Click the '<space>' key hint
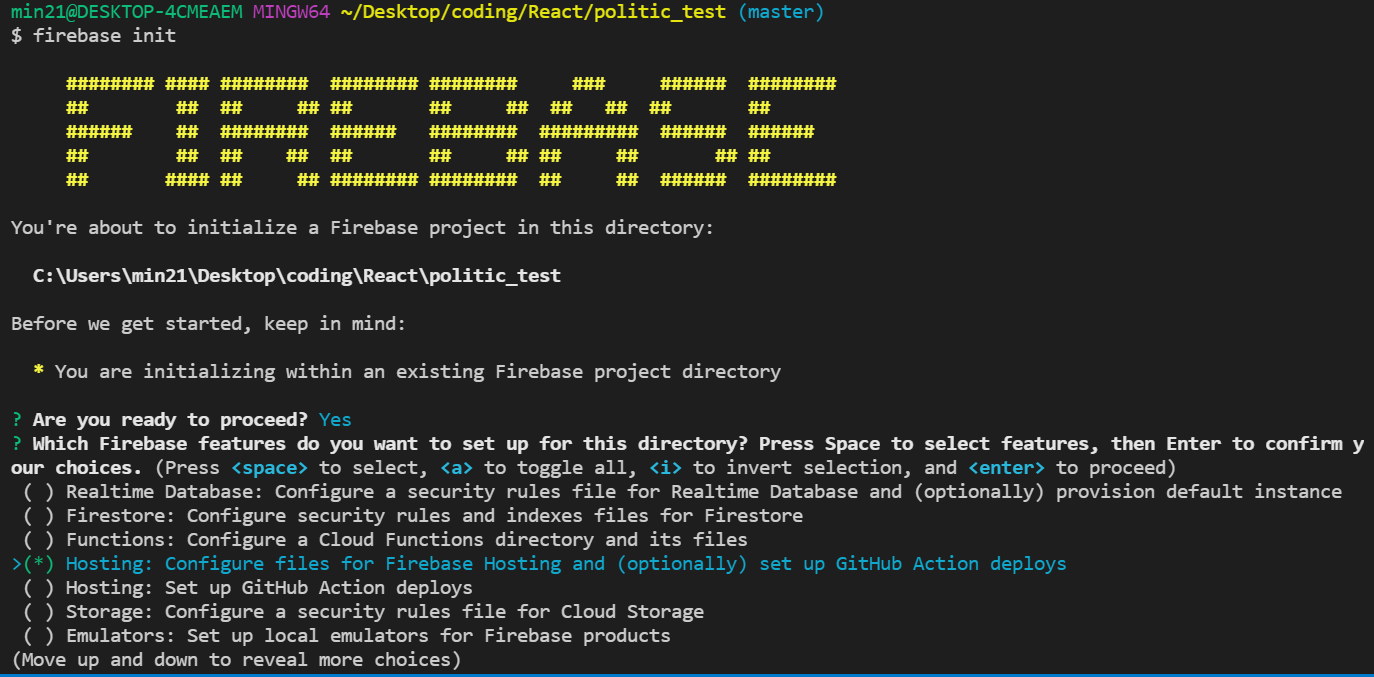The width and height of the screenshot is (1374, 677). click(269, 468)
